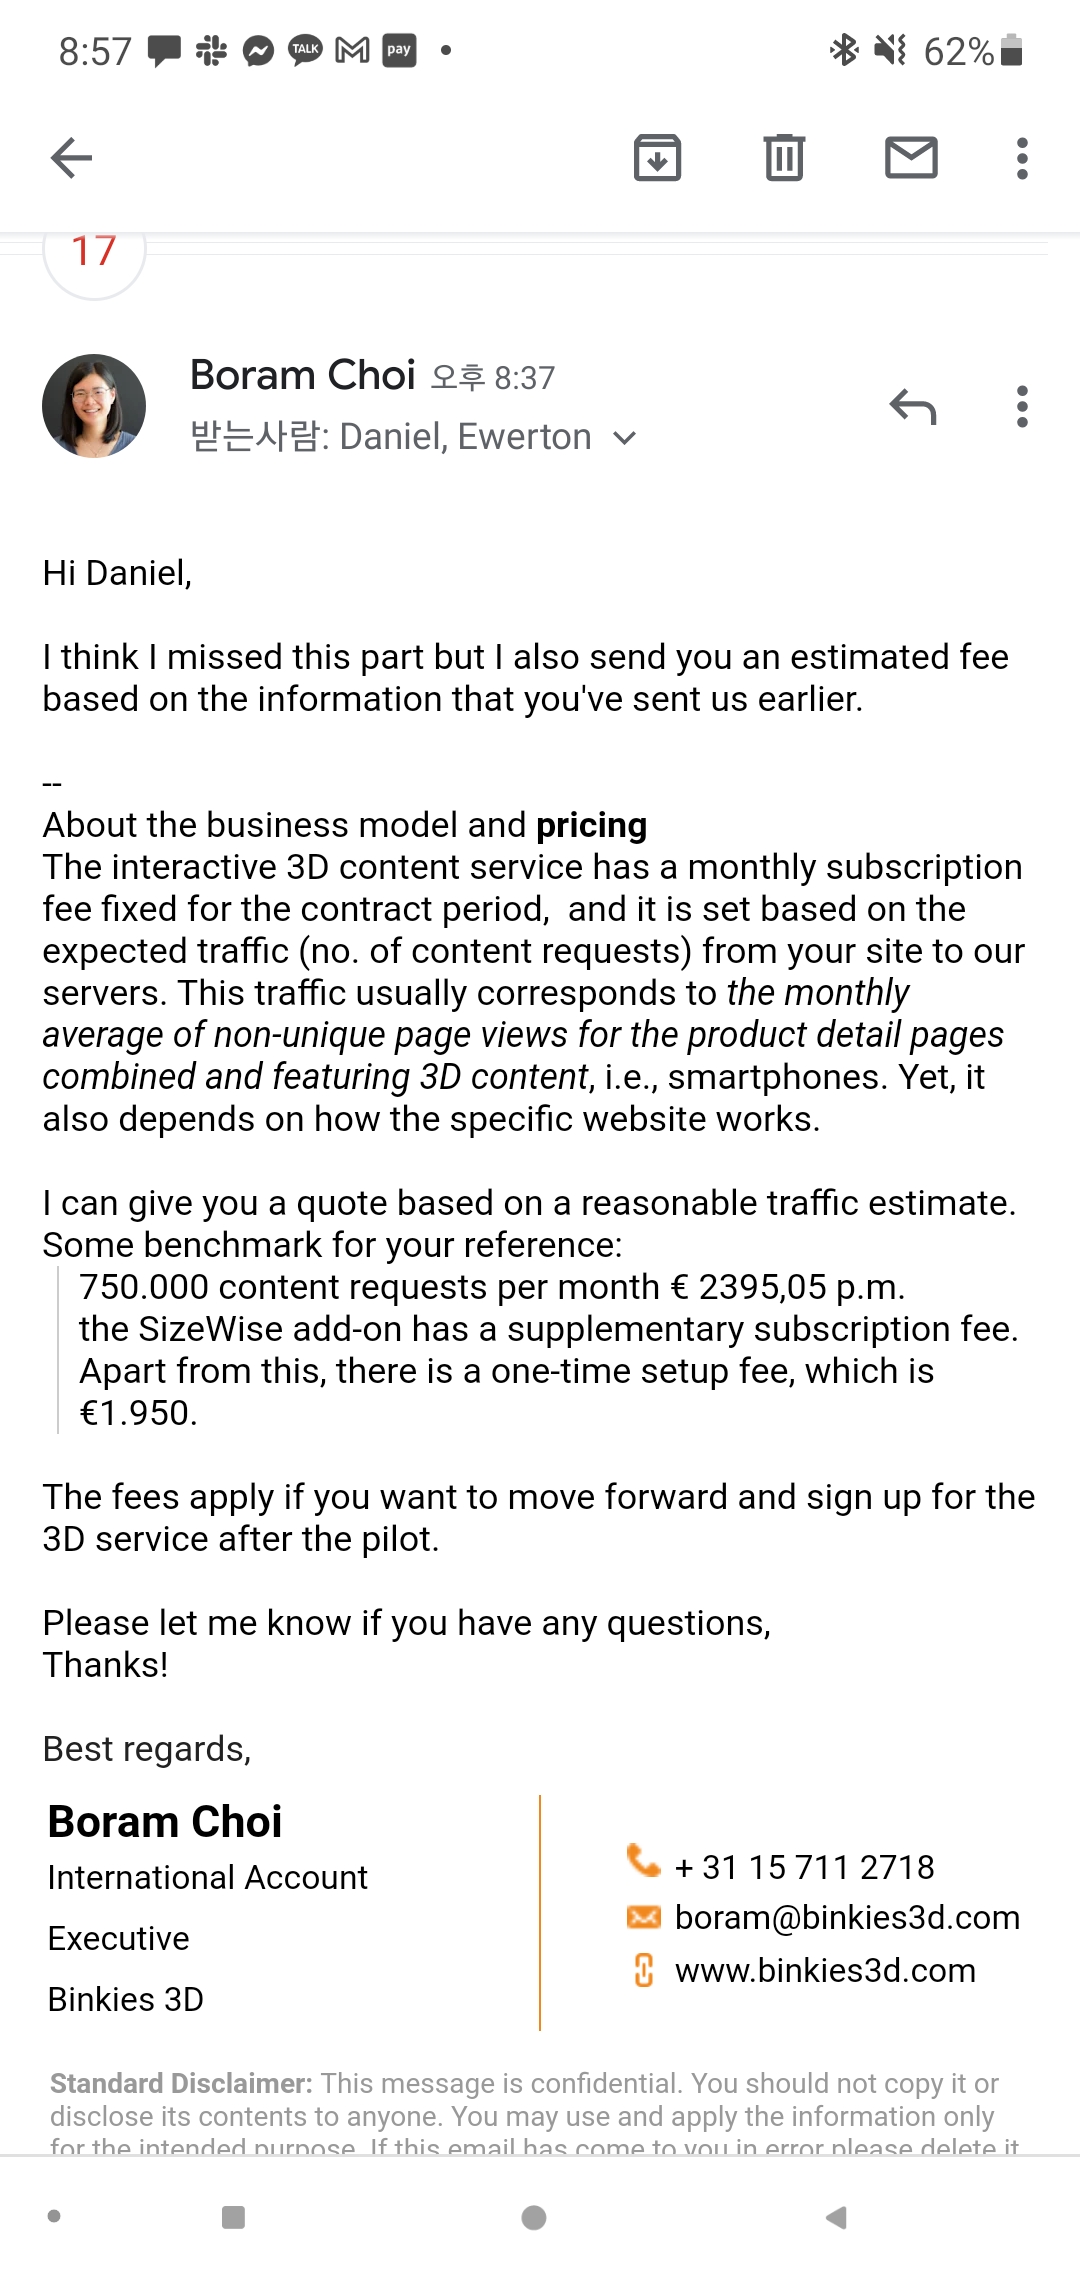
Task: Tap the orange link icon in signature
Action: (643, 1970)
